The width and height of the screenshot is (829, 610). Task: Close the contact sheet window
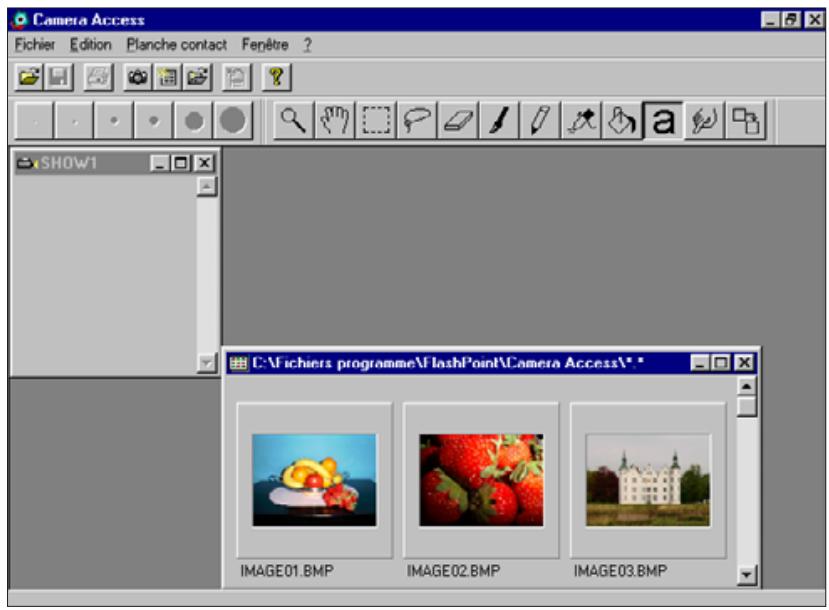click(744, 363)
